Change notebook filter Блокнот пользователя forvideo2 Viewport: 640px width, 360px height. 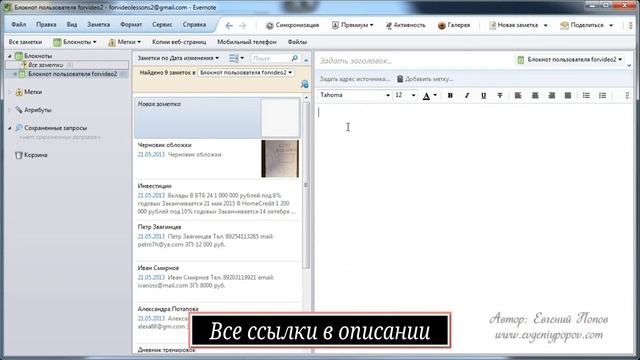pyautogui.click(x=246, y=73)
